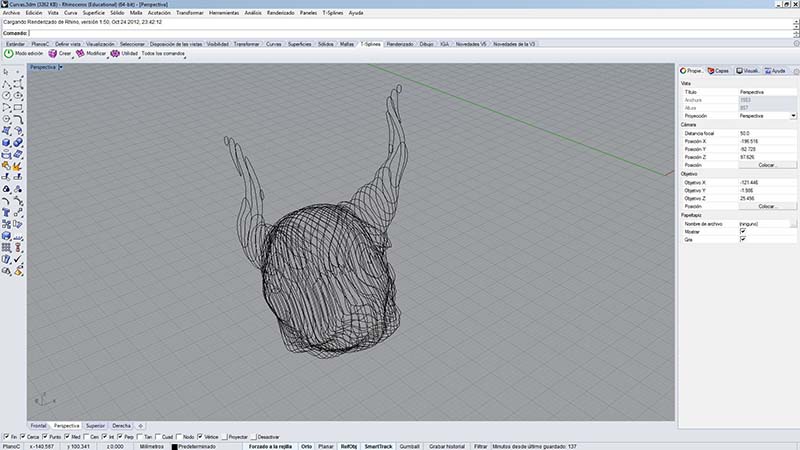The width and height of the screenshot is (800, 450).
Task: Uncheck the Mostrar wallpaper checkbox
Action: (742, 232)
